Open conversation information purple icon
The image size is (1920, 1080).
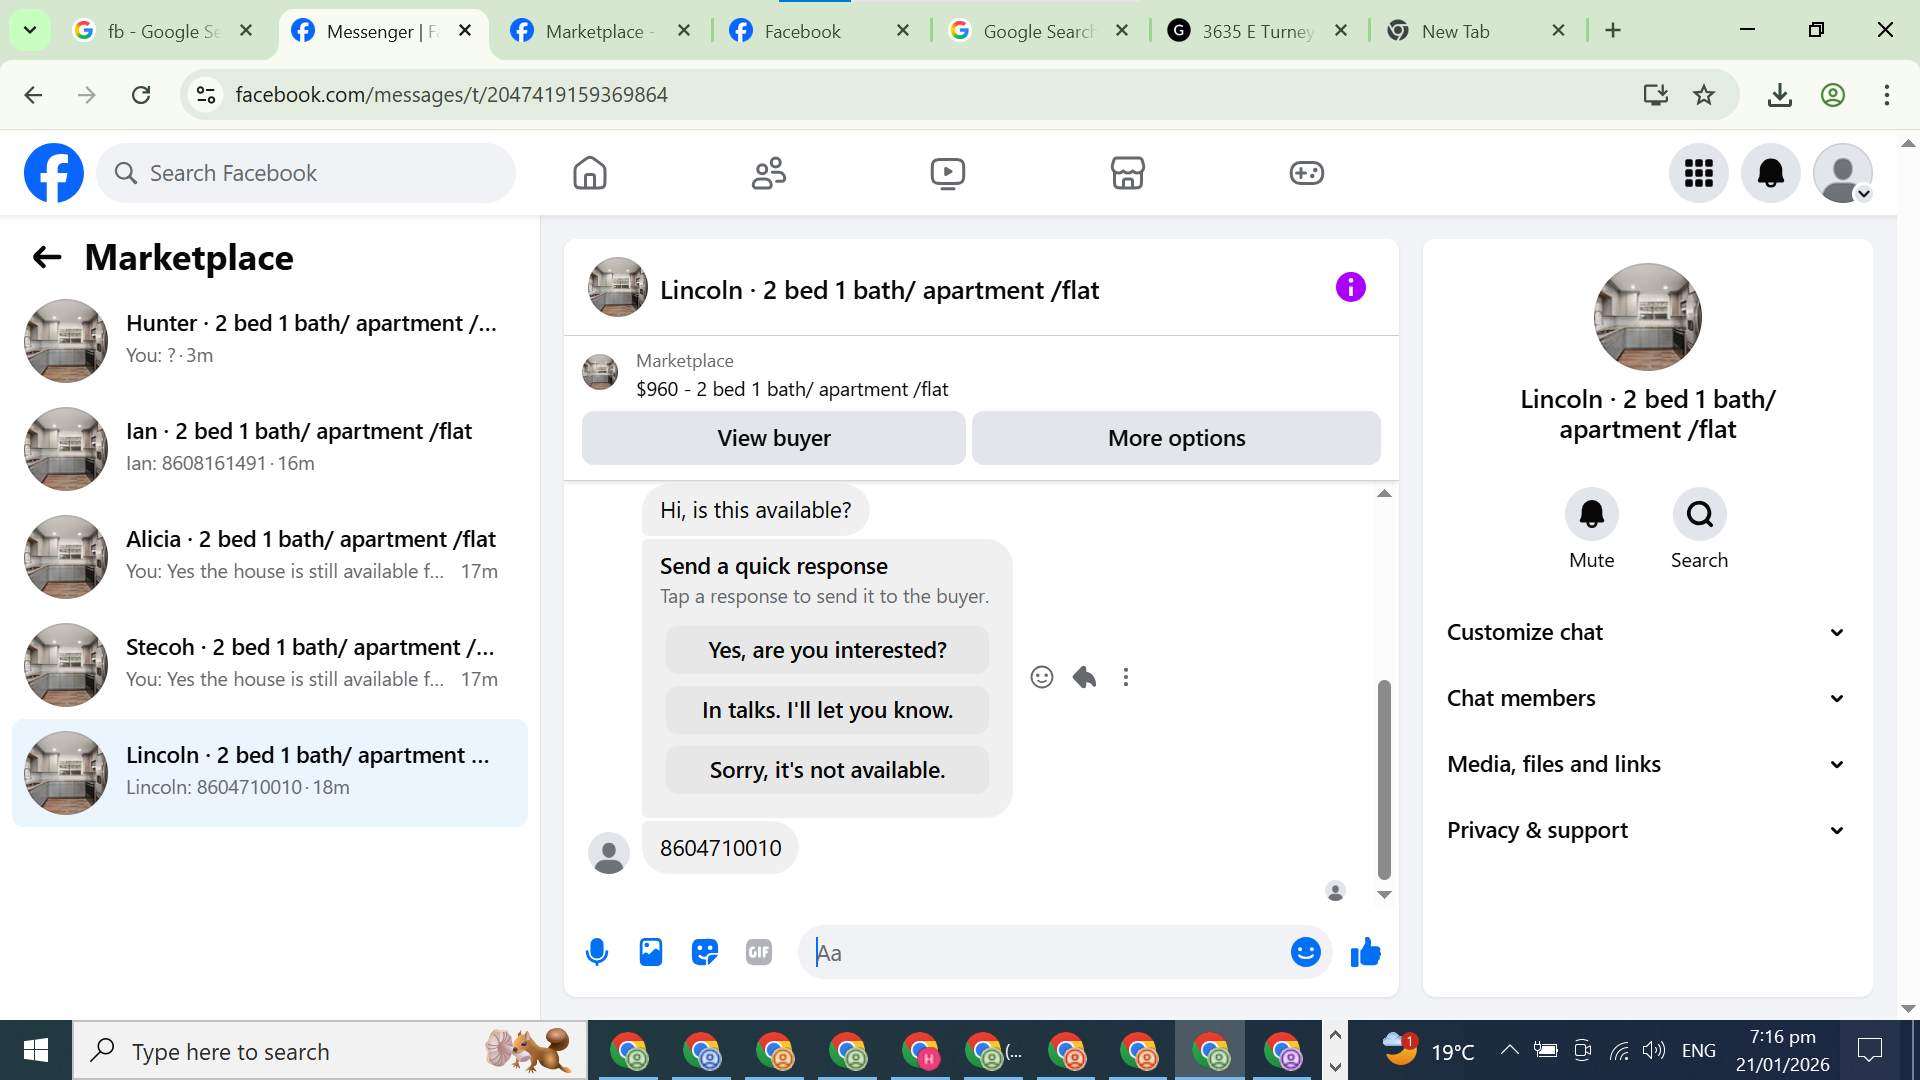(1350, 288)
